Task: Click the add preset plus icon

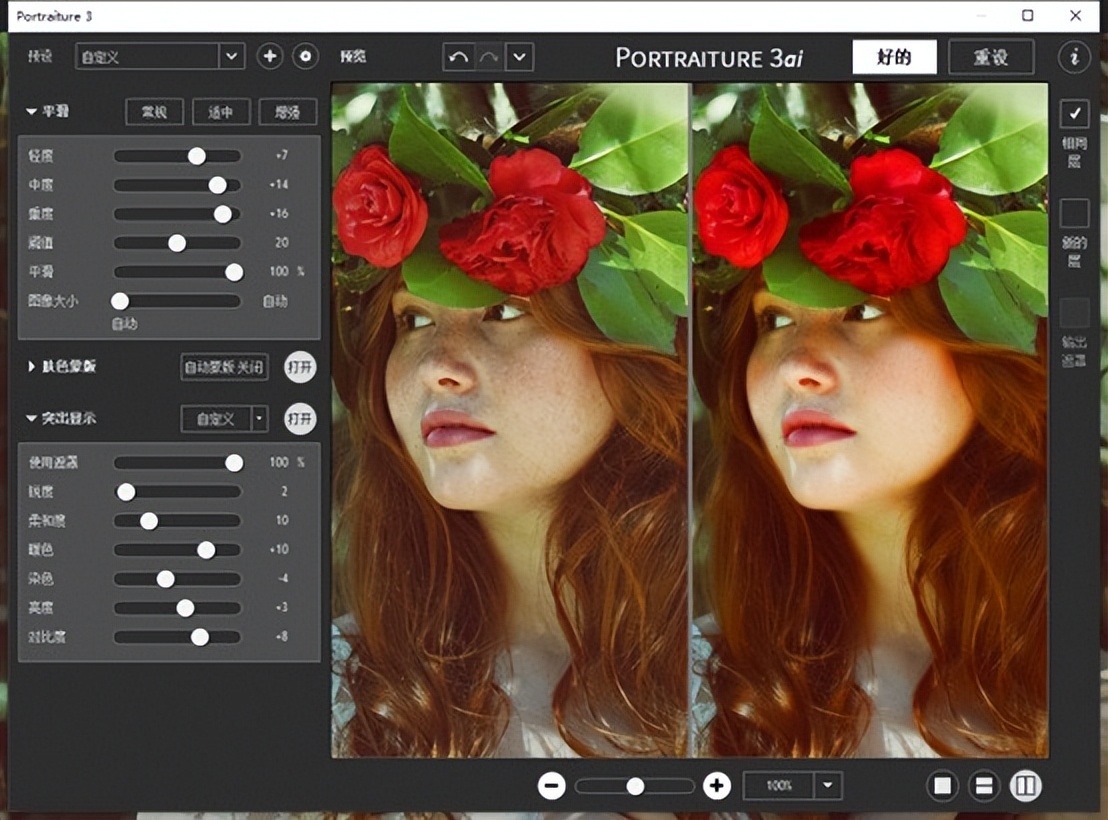Action: coord(269,57)
